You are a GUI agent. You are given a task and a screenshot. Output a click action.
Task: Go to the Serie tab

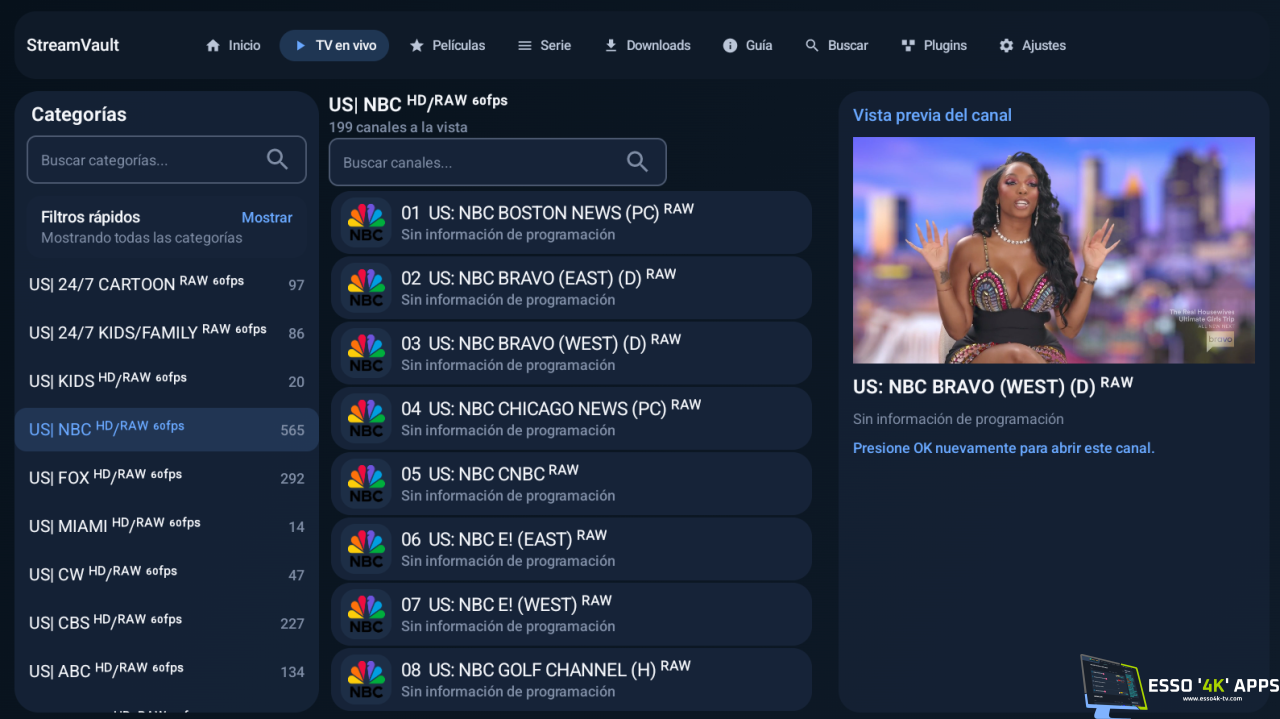(544, 45)
